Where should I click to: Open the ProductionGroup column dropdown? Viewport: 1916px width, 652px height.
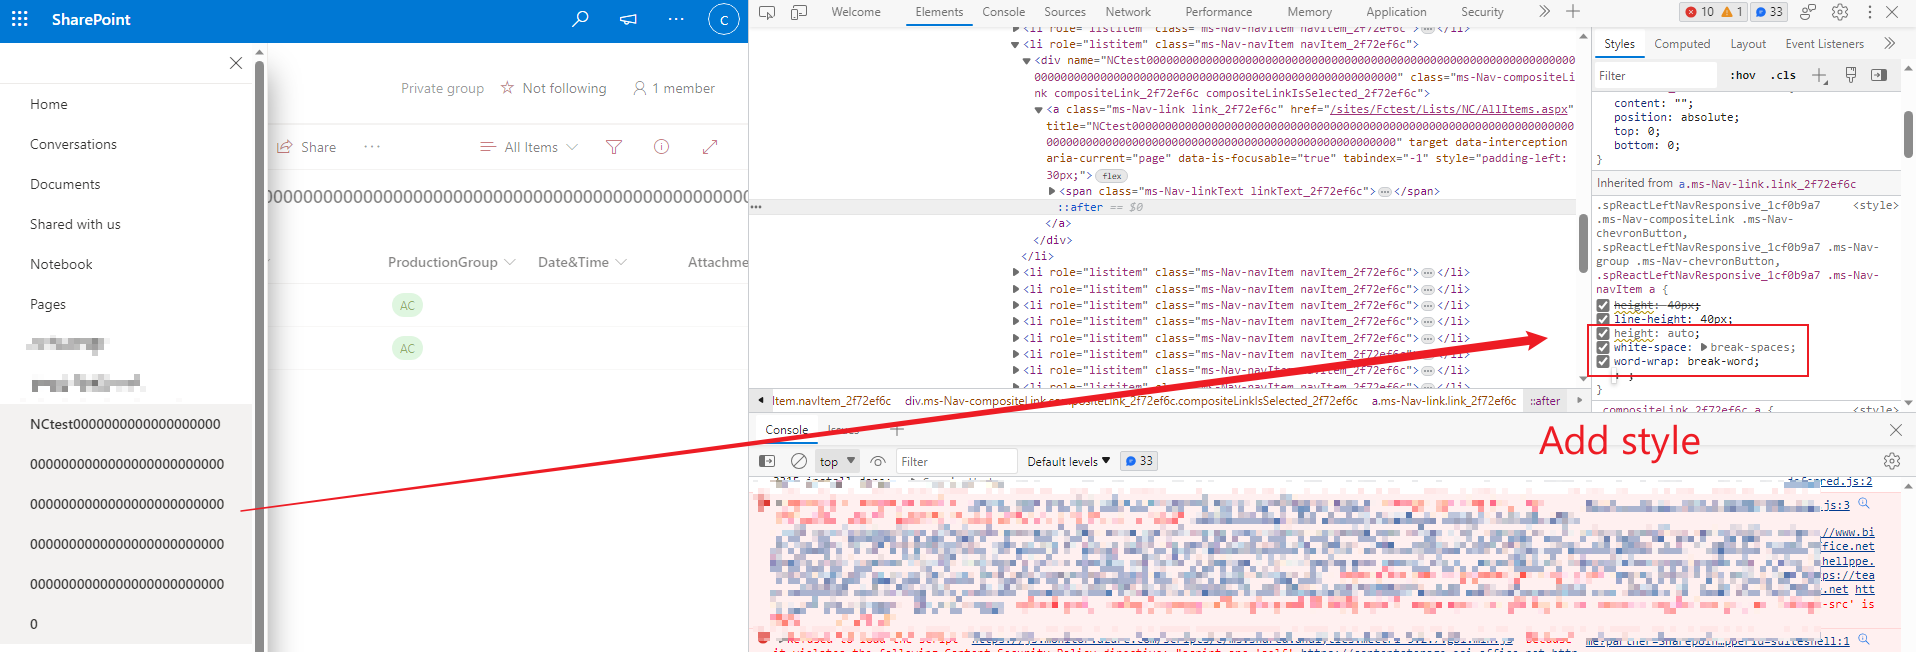coord(510,262)
